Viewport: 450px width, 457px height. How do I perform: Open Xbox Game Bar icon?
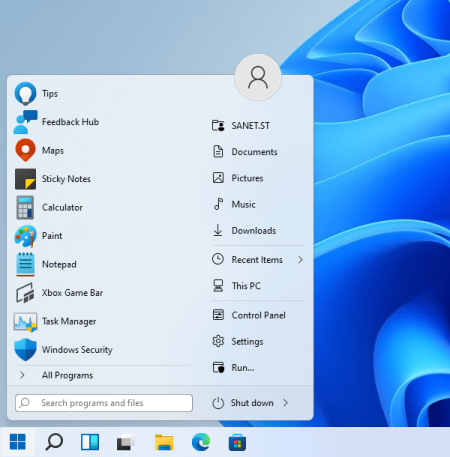25,293
